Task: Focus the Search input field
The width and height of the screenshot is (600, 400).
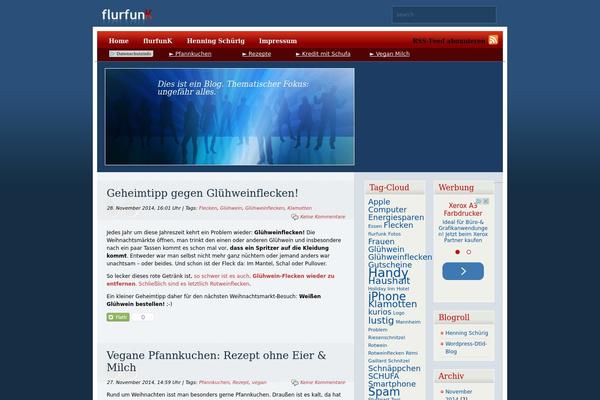Action: pos(444,15)
